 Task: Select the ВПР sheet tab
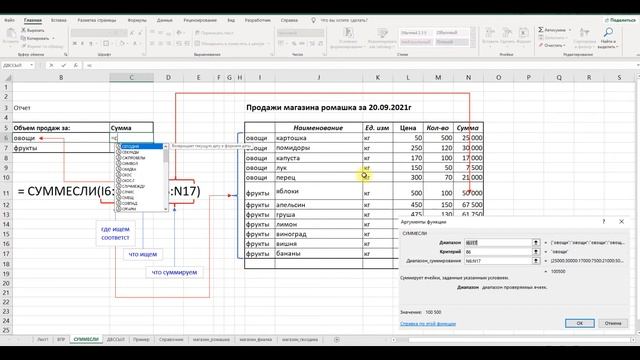pyautogui.click(x=61, y=340)
